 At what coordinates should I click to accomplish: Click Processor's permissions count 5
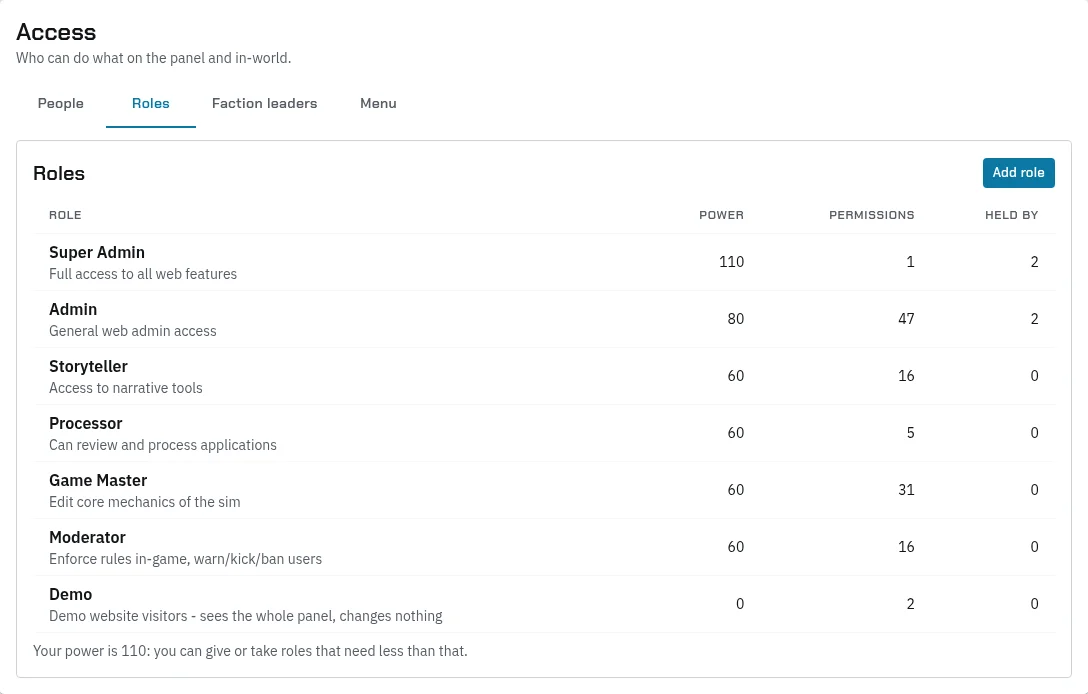(x=910, y=432)
